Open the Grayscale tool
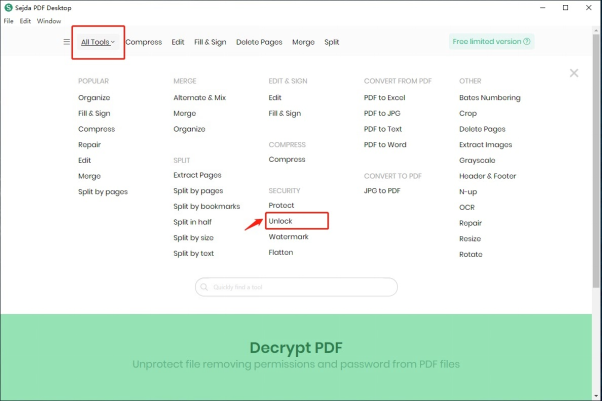 click(x=477, y=161)
